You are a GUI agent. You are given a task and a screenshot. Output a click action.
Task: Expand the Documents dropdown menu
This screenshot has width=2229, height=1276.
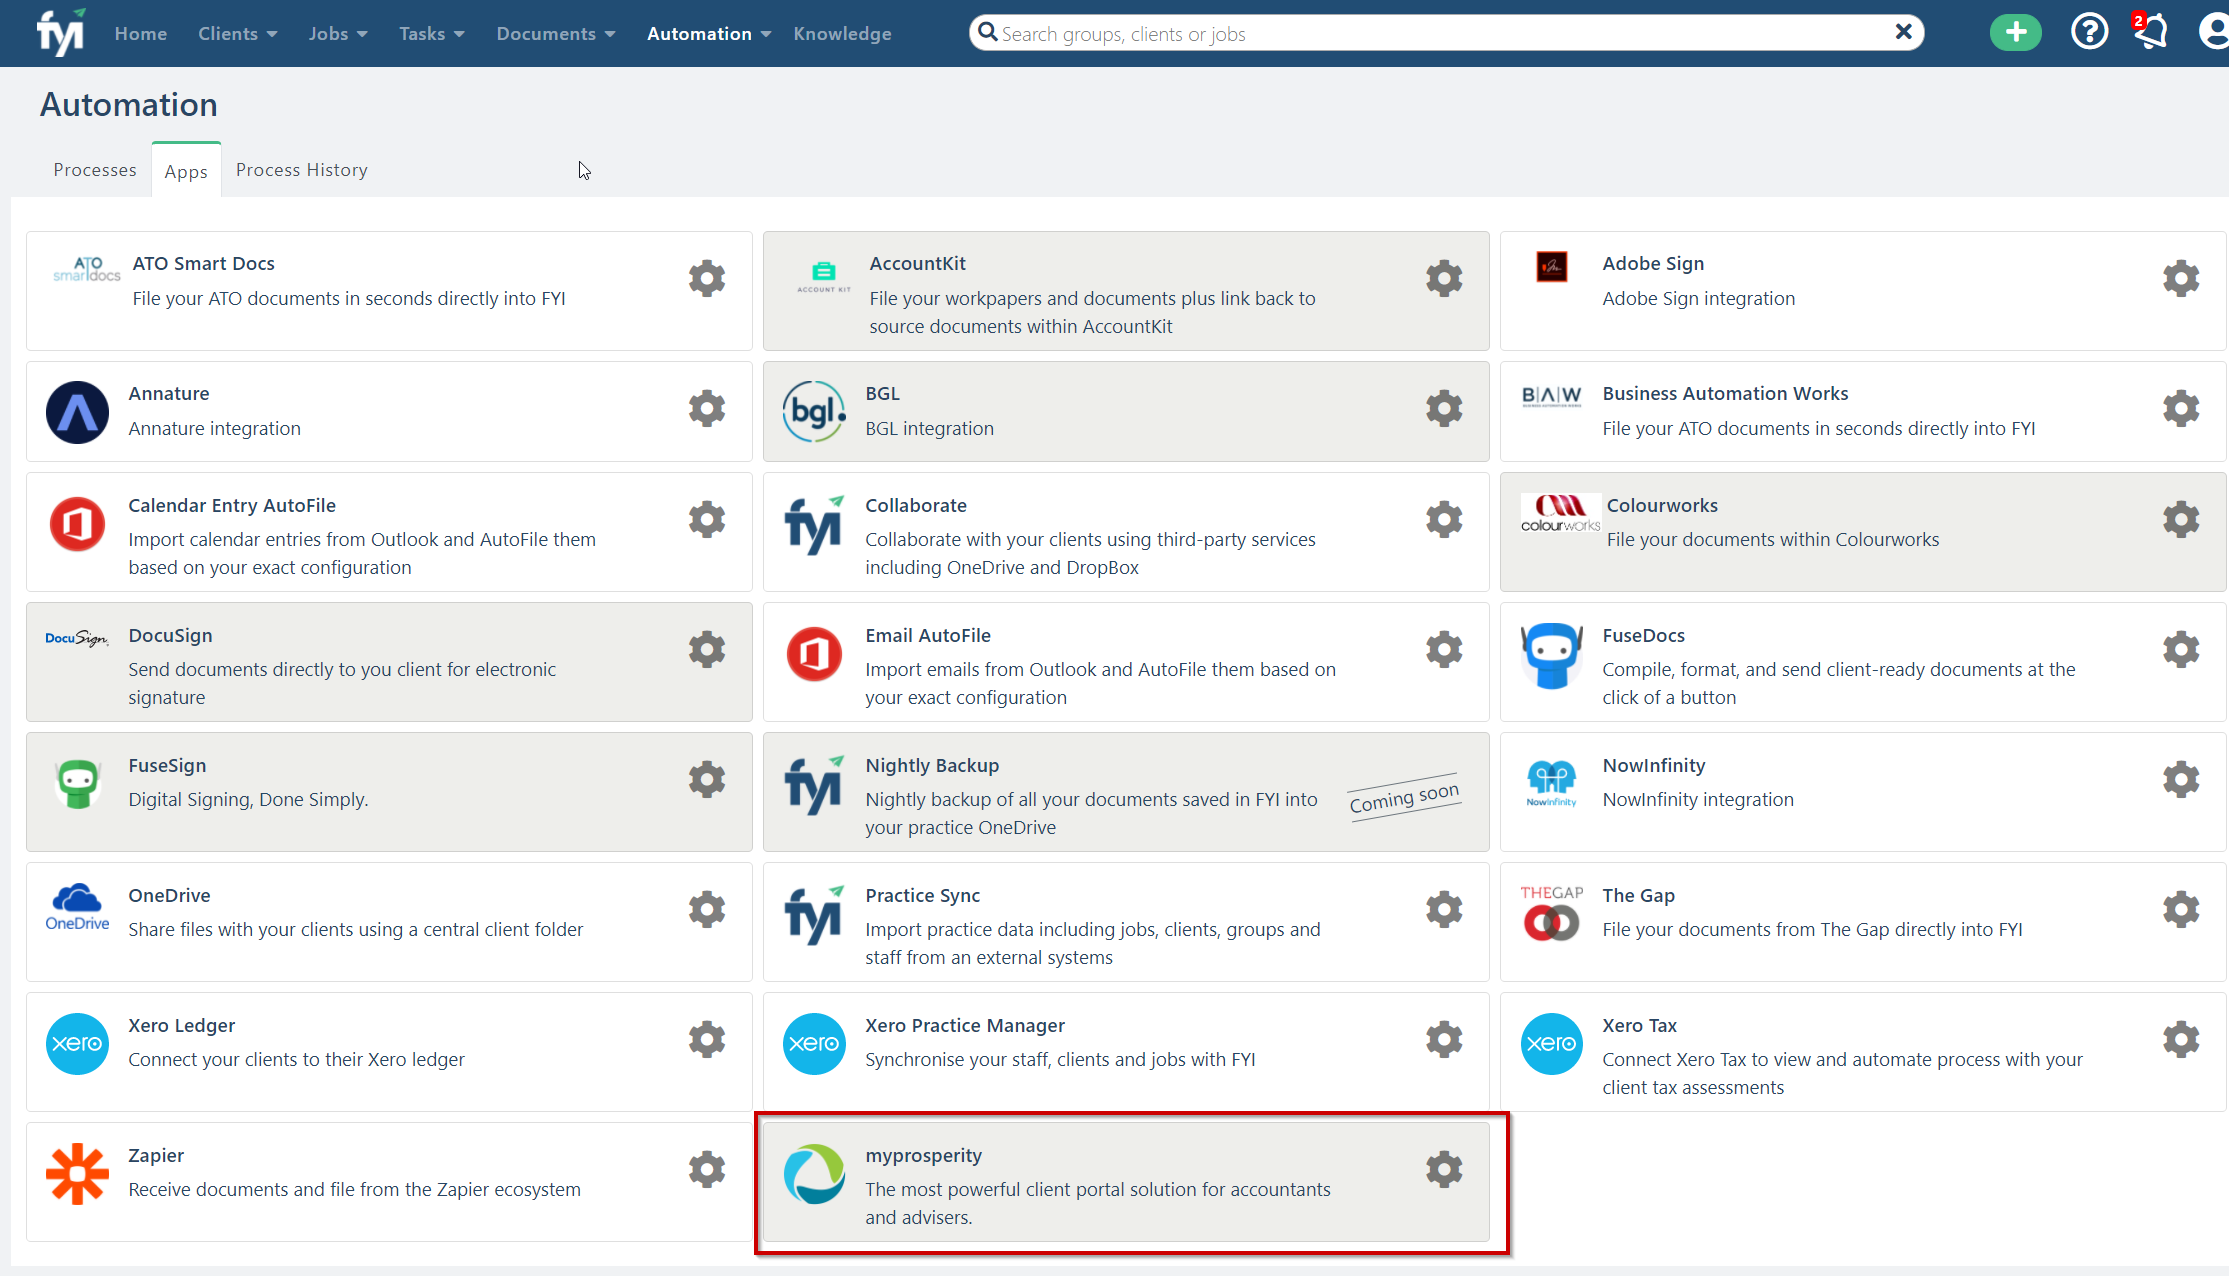(x=555, y=34)
